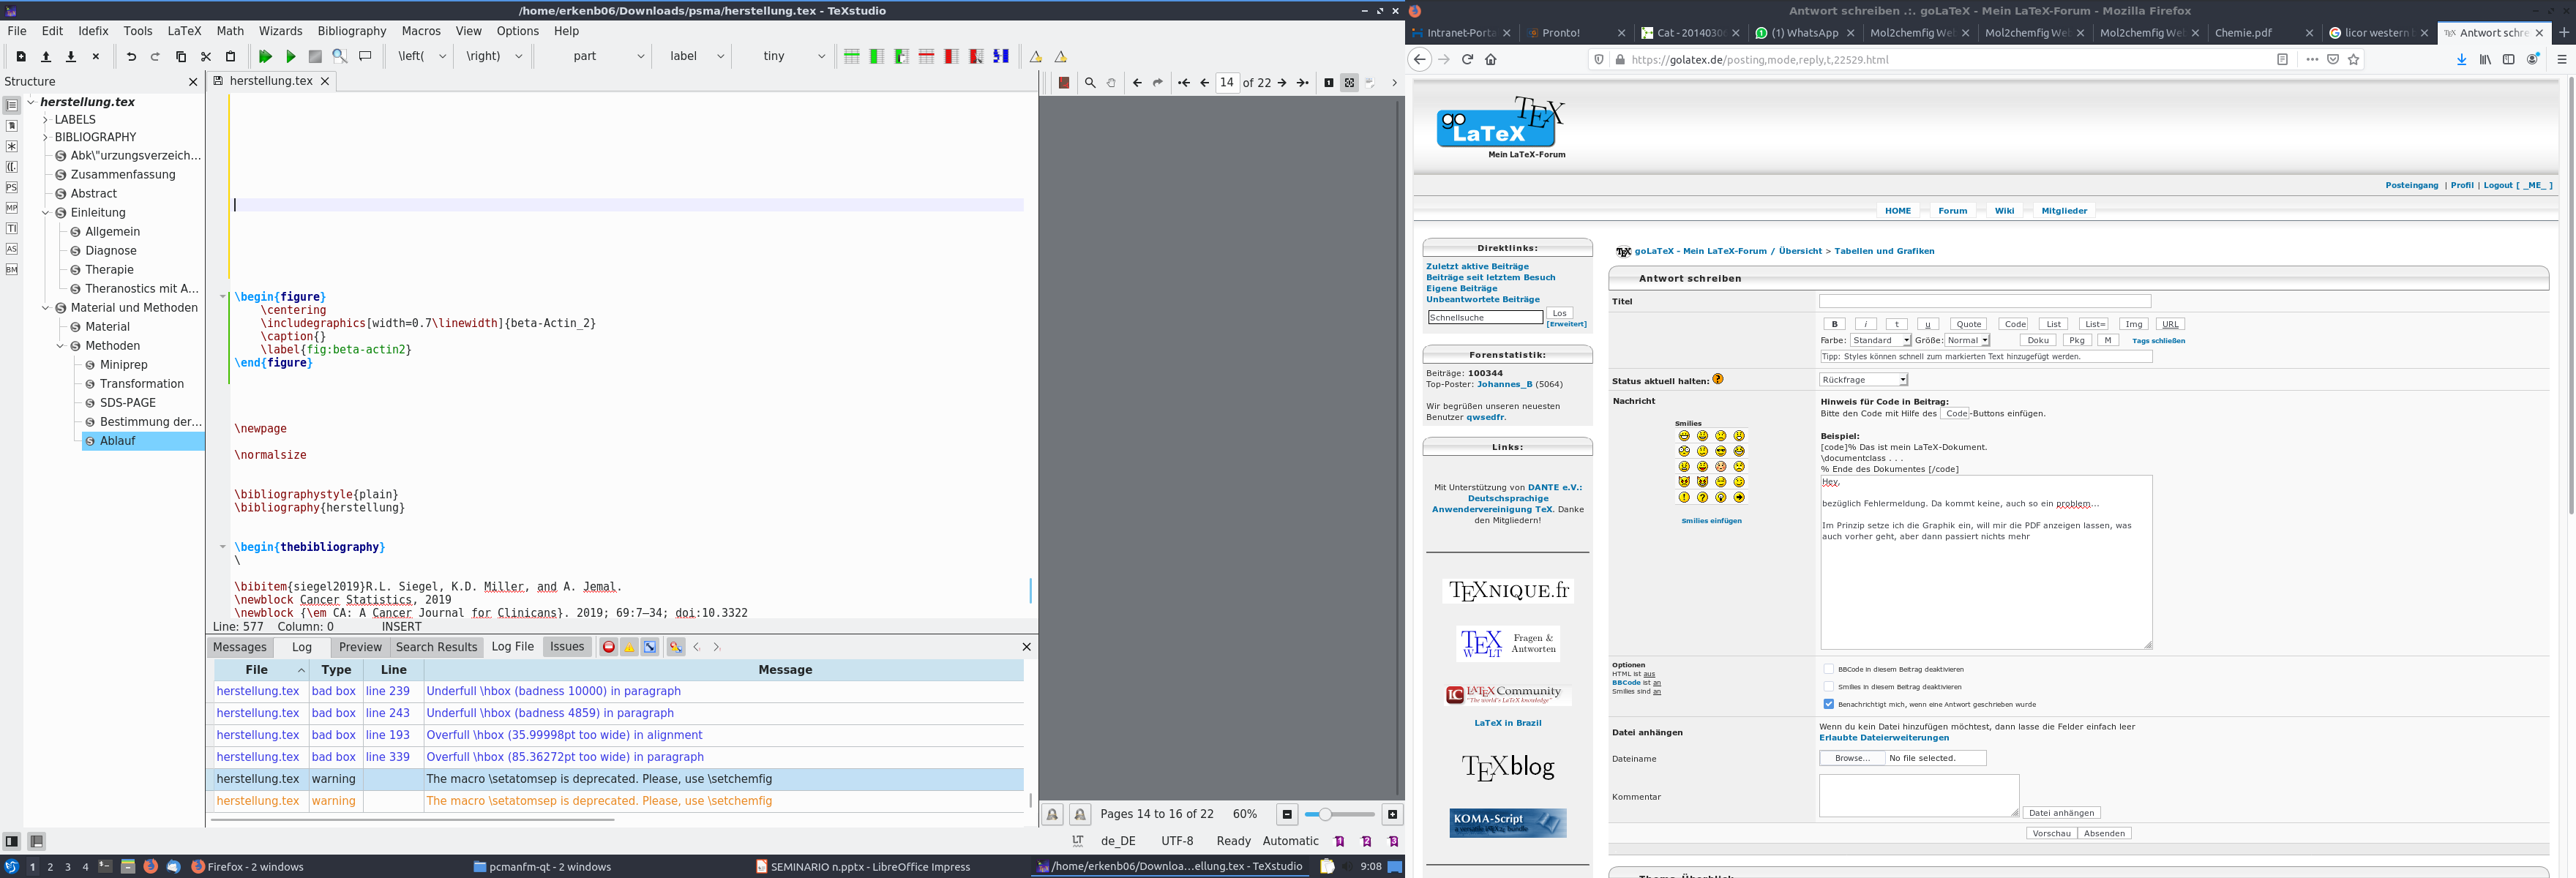Click the Undo icon in TeXstudio toolbar

(x=131, y=57)
